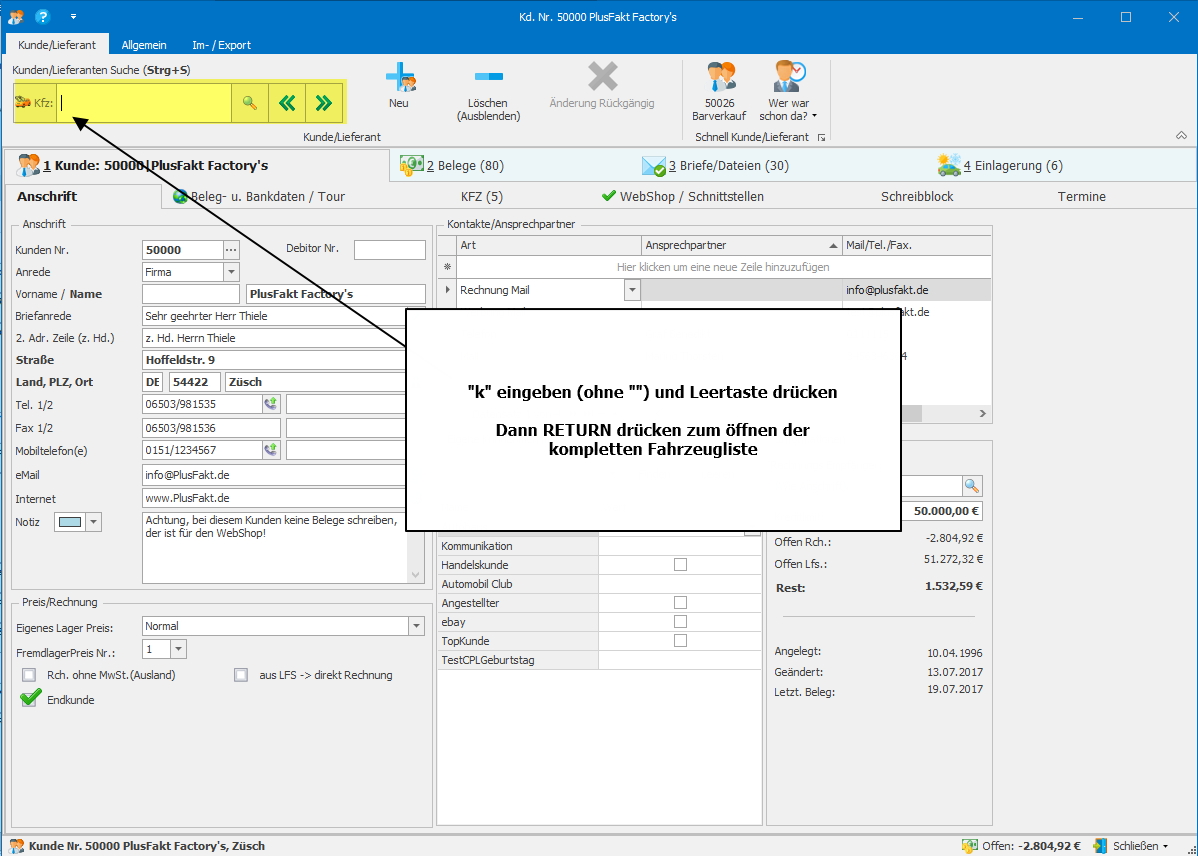
Task: Open the Rechnung Mail type dropdown
Action: [x=632, y=290]
